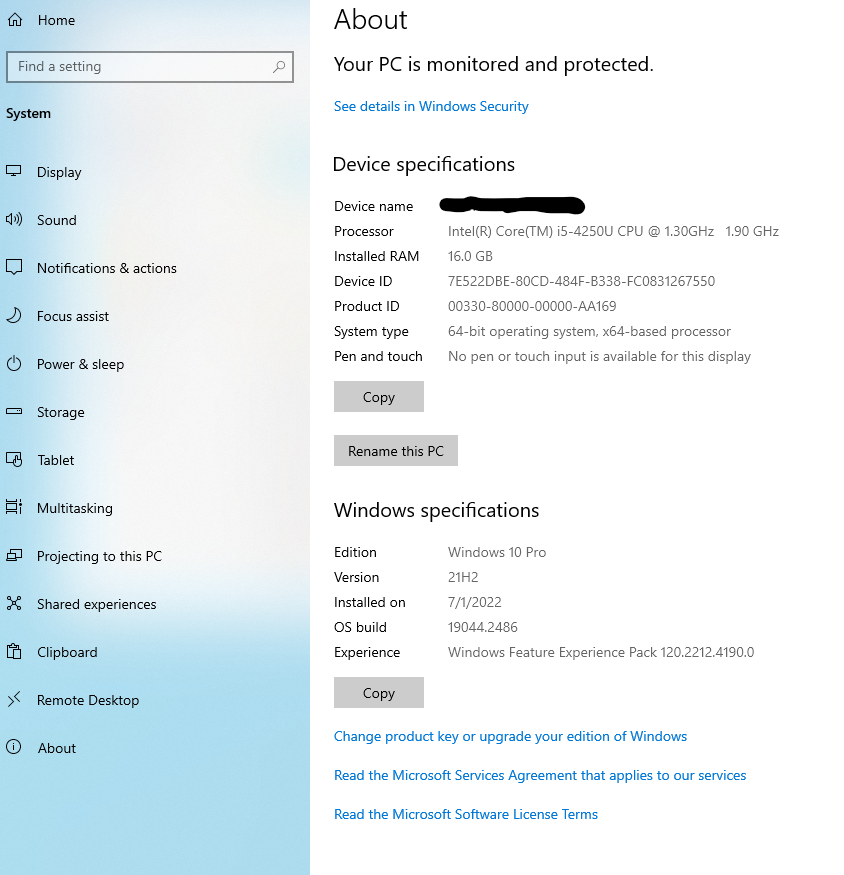
Task: Select the Sound speaker icon
Action: tap(14, 220)
